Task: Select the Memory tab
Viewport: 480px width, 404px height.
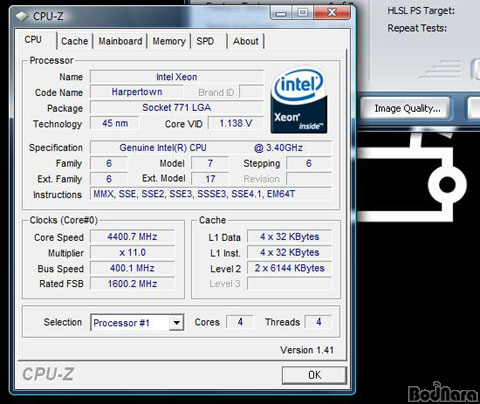Action: coord(169,41)
